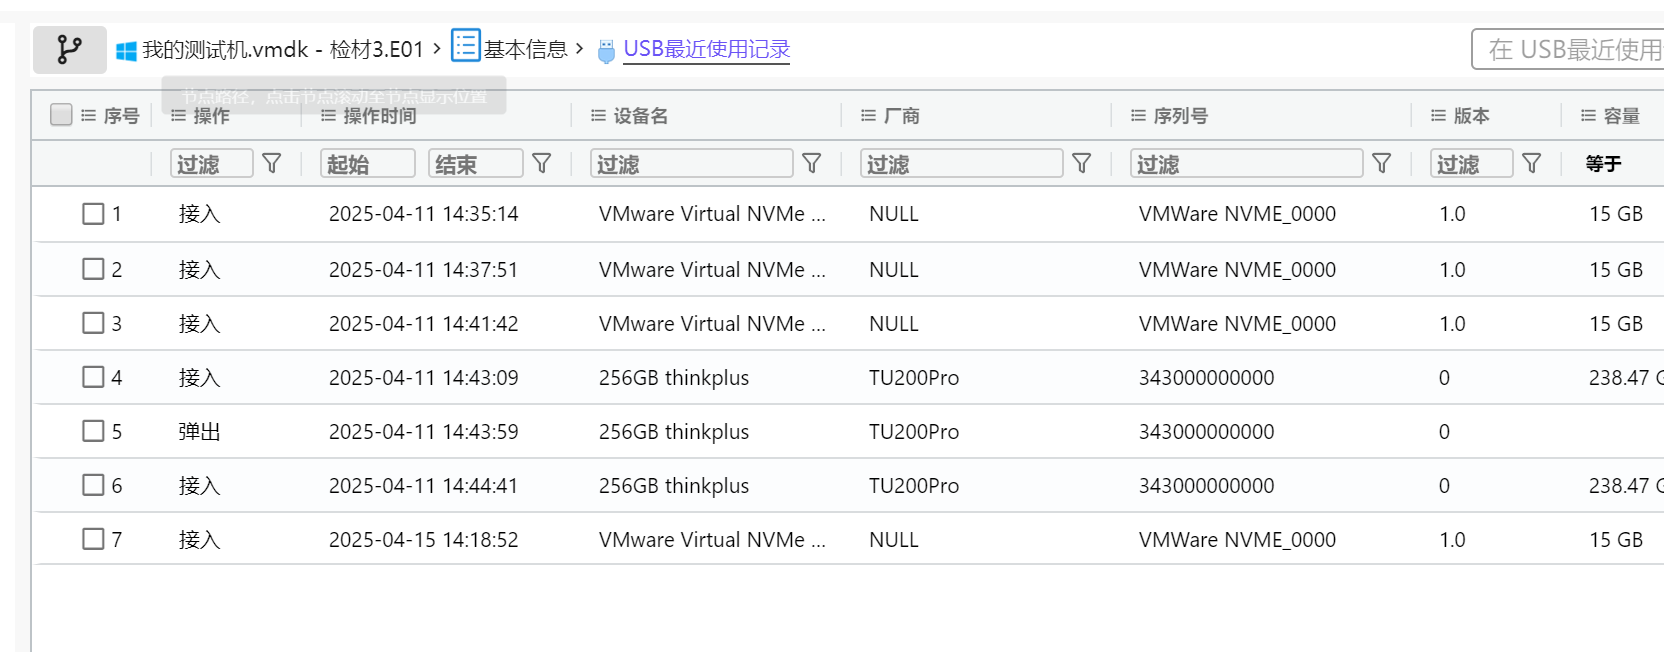
Task: Open 我的测试机.vmdk - 检材3.E01 breadcrumb
Action: pos(283,50)
